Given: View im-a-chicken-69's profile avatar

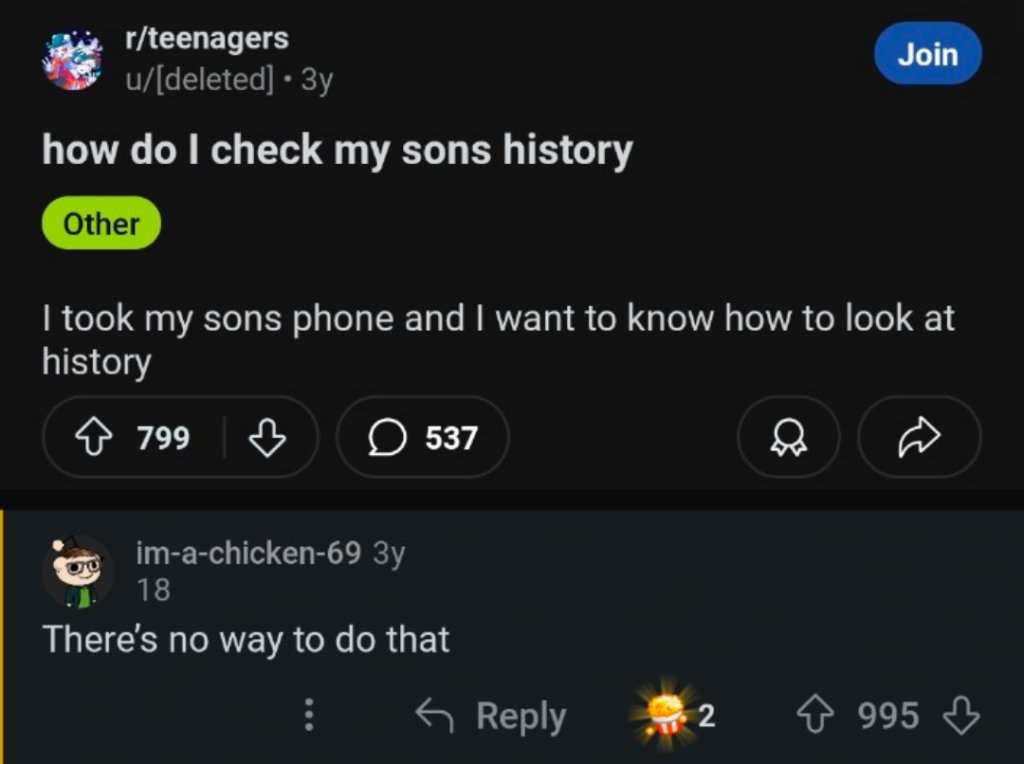Looking at the screenshot, I should (x=77, y=572).
